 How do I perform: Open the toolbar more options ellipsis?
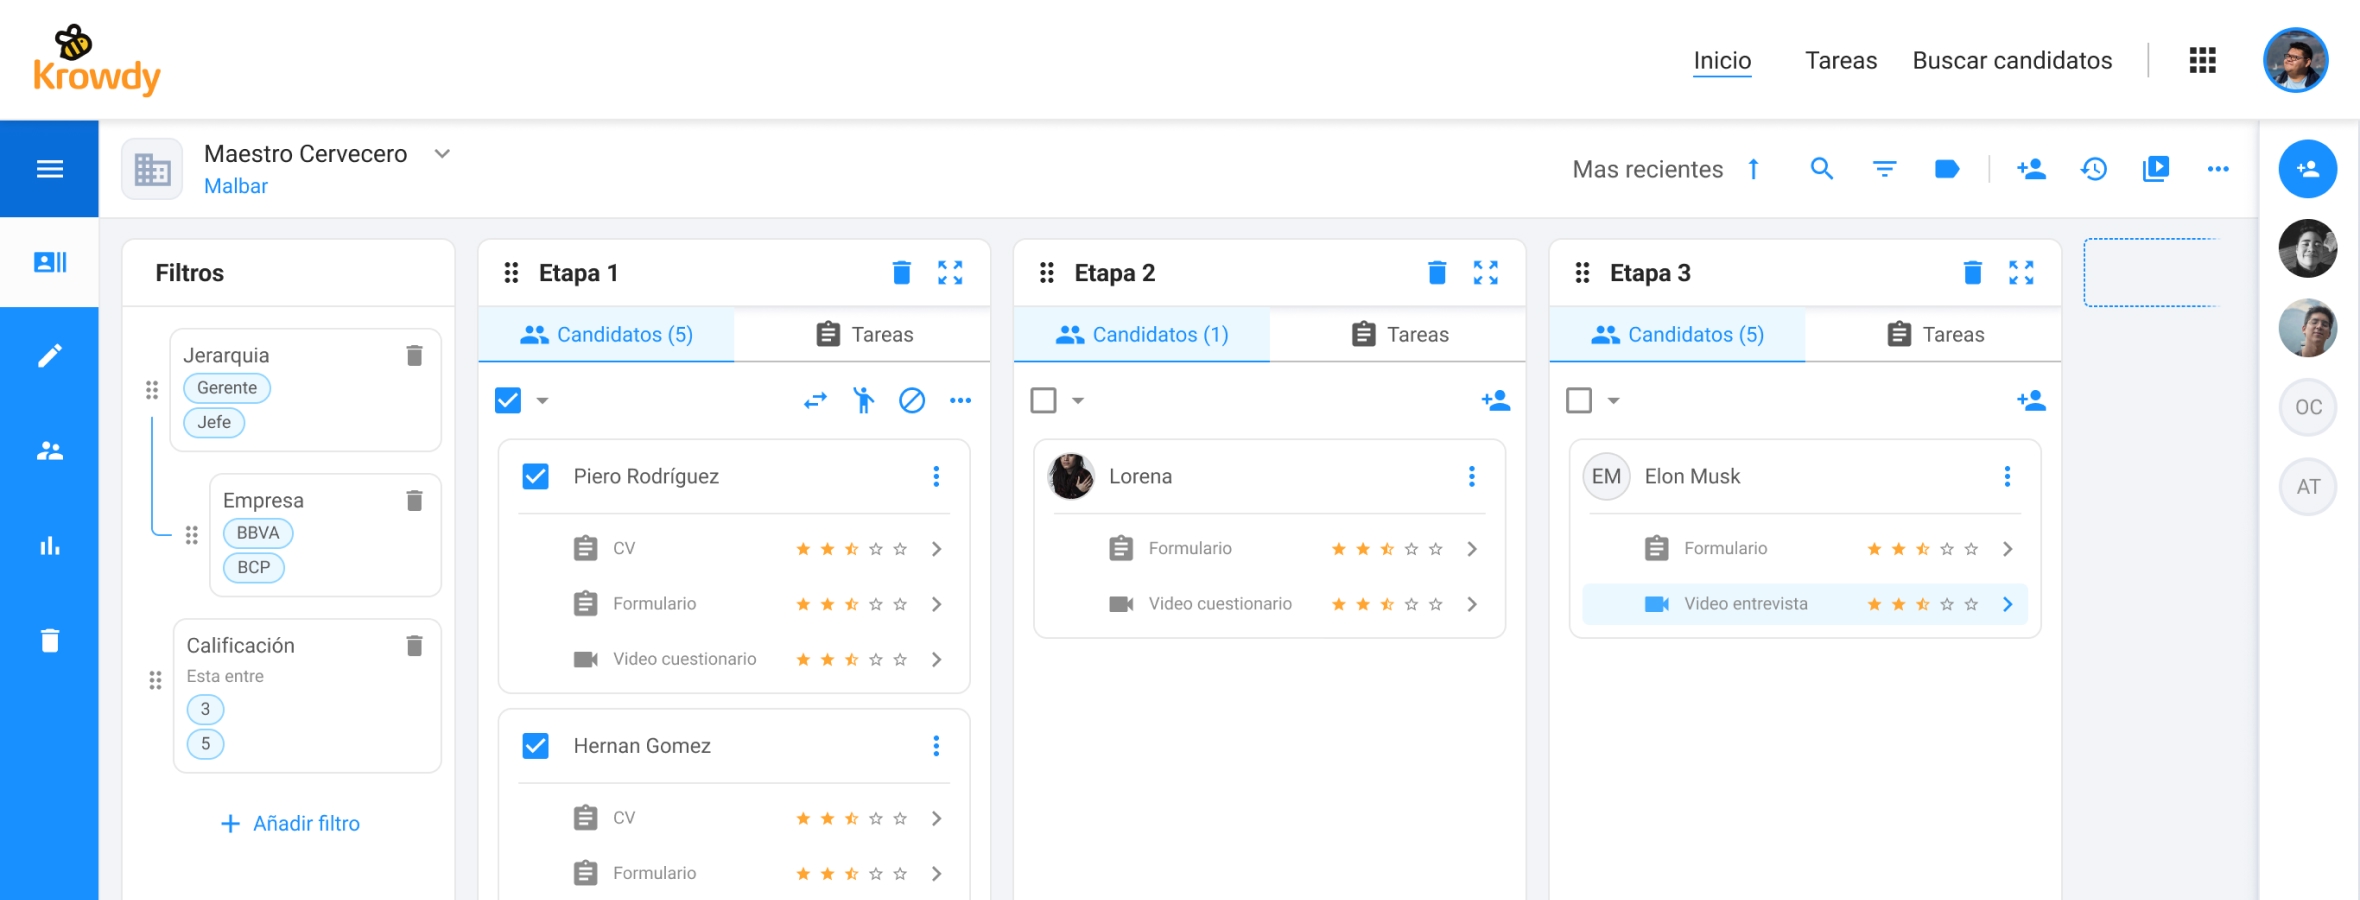[2218, 169]
